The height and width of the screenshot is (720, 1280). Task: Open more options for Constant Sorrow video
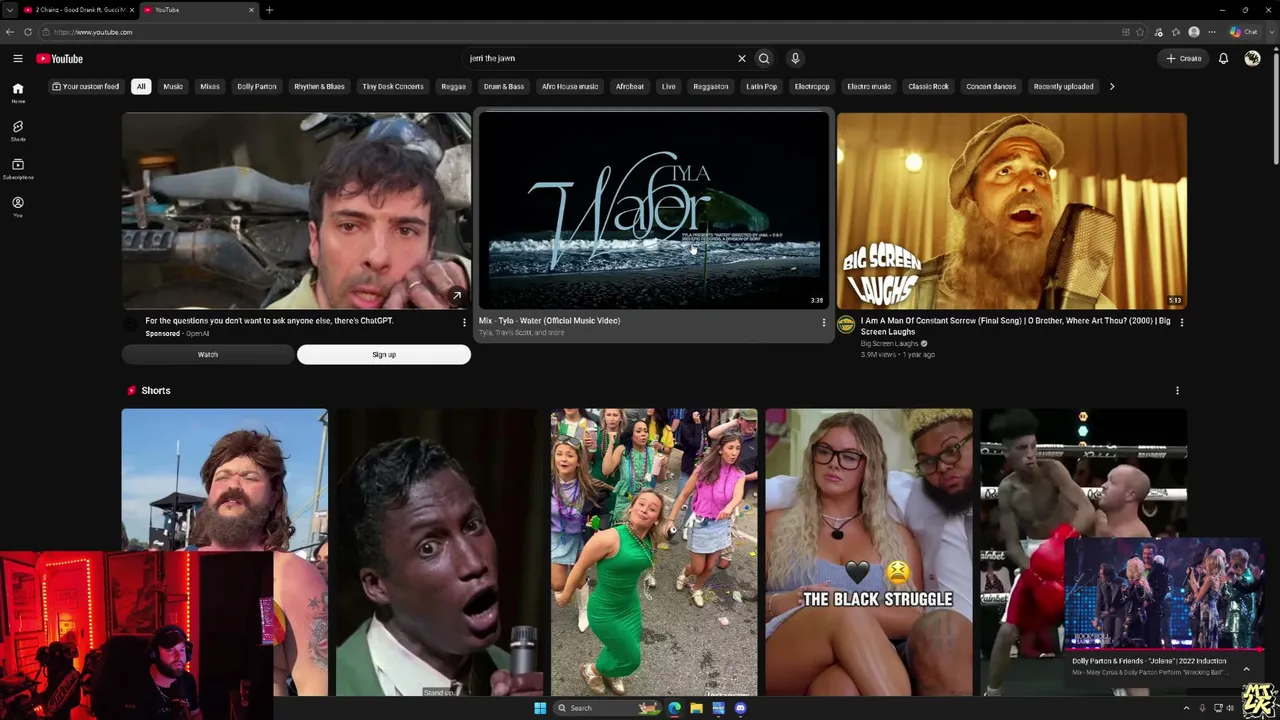(x=1182, y=323)
